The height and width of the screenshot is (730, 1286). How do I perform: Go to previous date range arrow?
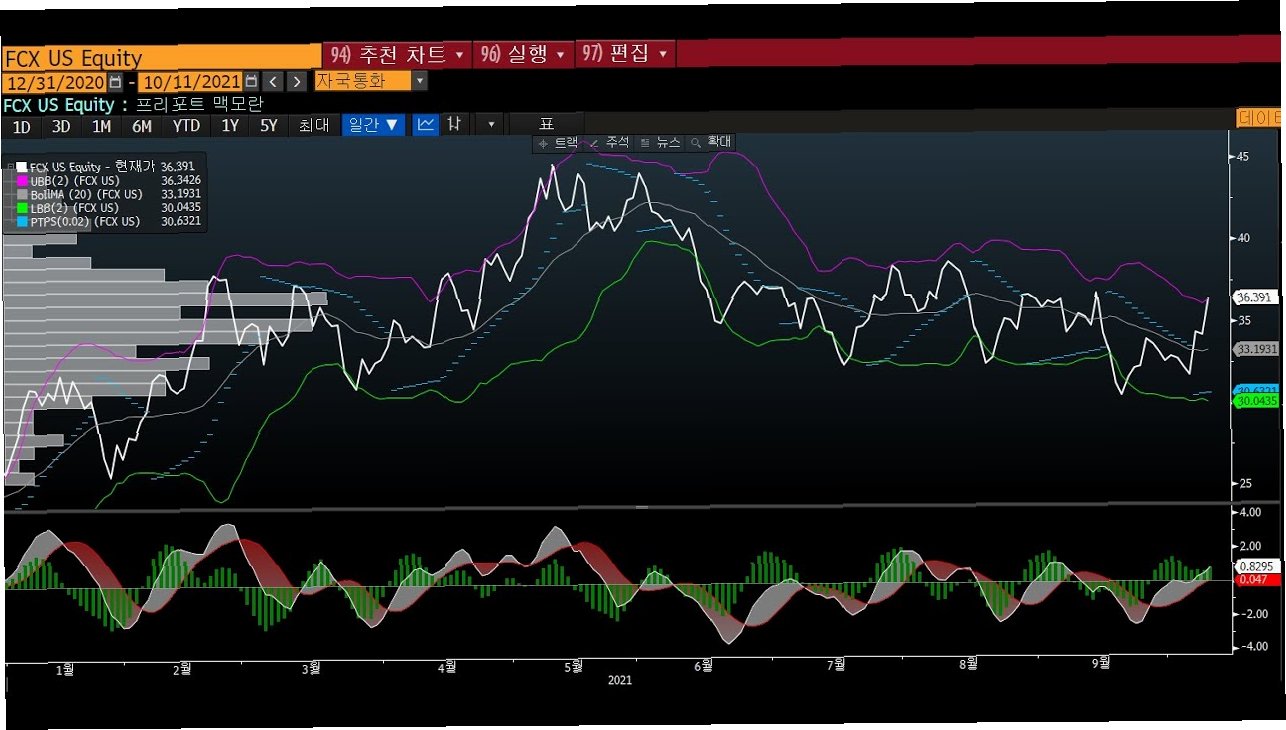(x=274, y=81)
